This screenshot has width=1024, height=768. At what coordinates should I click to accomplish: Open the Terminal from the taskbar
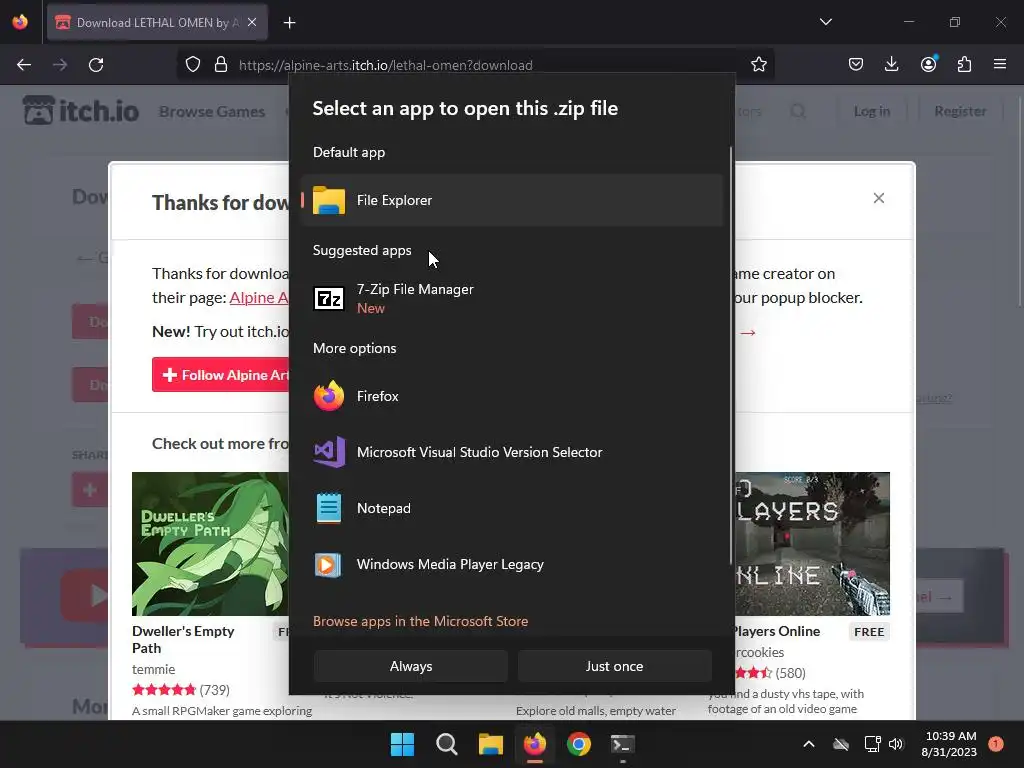622,744
